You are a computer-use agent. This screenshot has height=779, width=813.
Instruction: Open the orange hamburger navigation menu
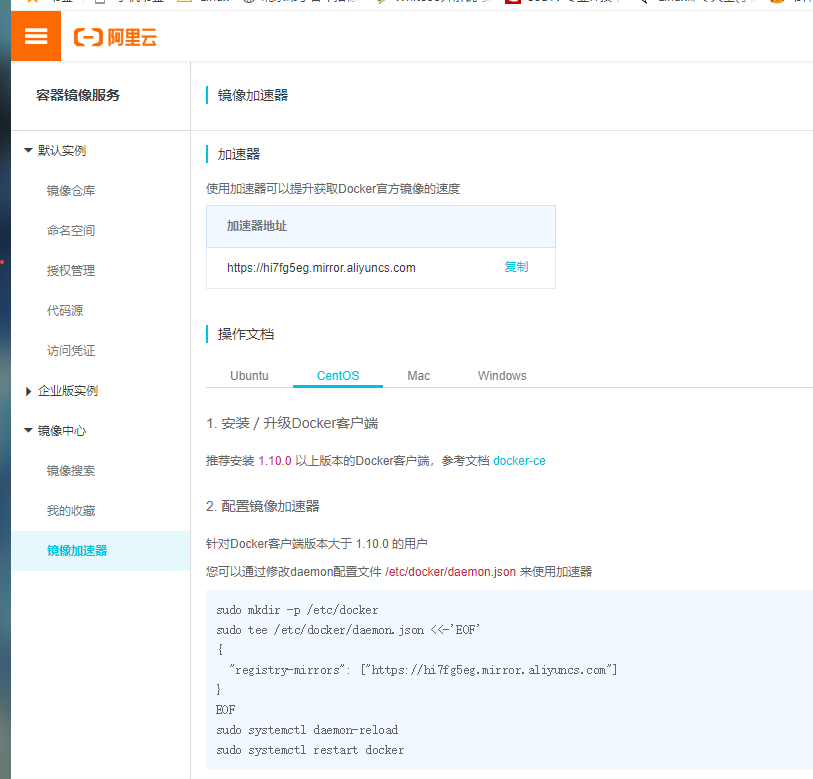tap(35, 36)
